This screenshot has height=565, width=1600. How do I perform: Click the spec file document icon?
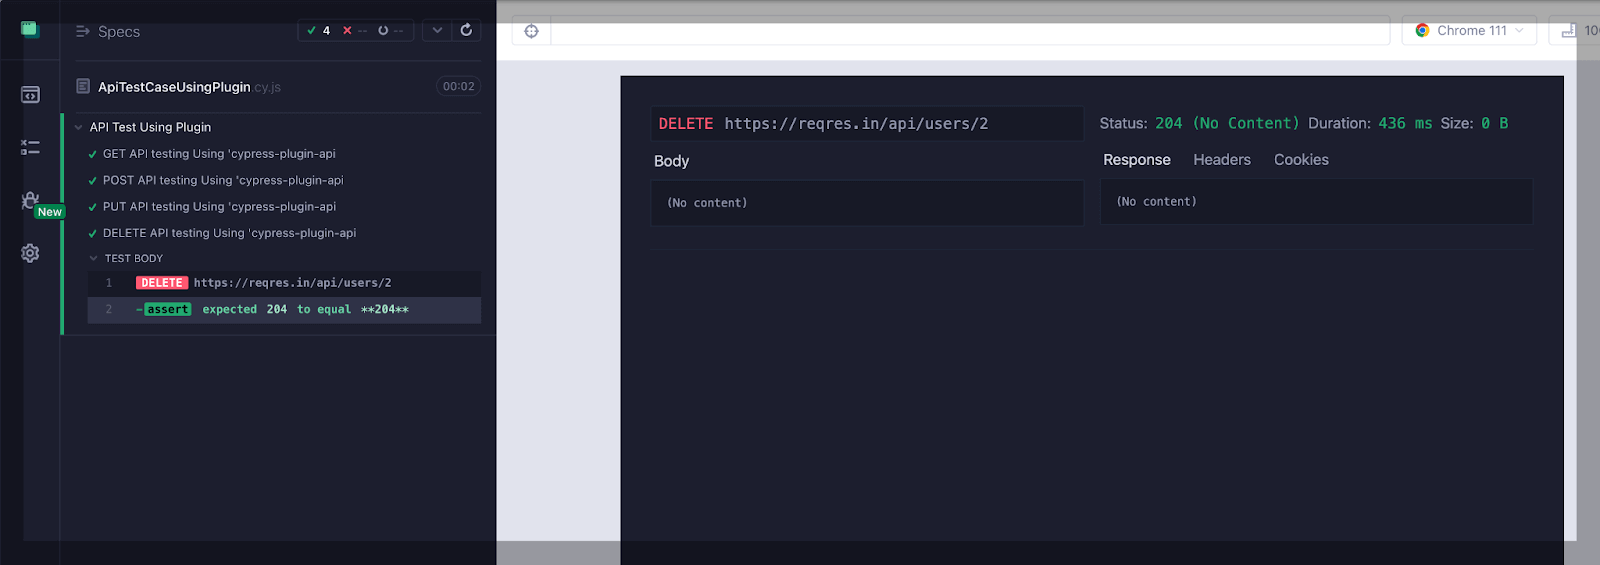click(x=83, y=86)
